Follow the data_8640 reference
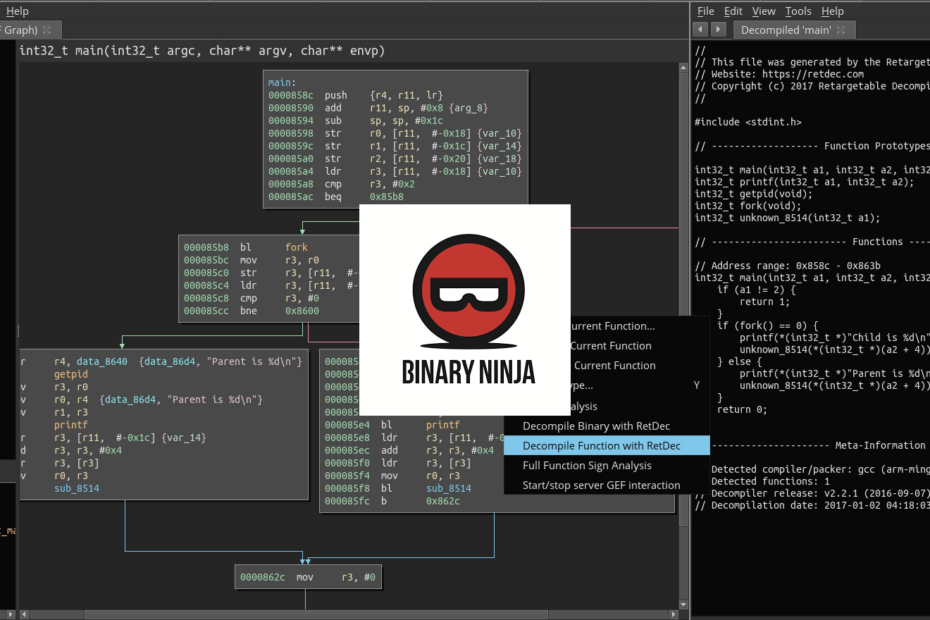The height and width of the screenshot is (620, 930). (101, 361)
